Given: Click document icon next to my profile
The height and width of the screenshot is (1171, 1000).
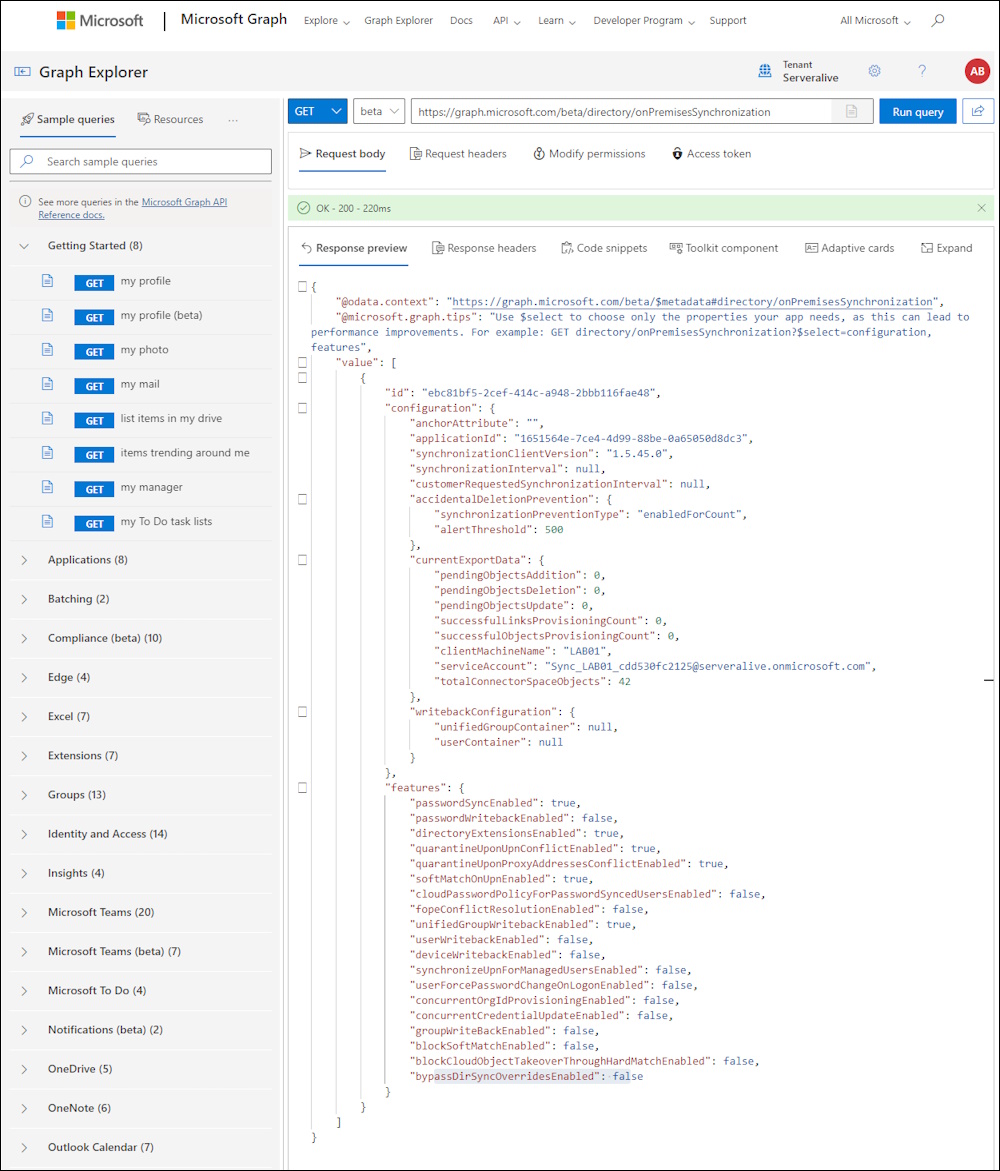Looking at the screenshot, I should point(48,281).
